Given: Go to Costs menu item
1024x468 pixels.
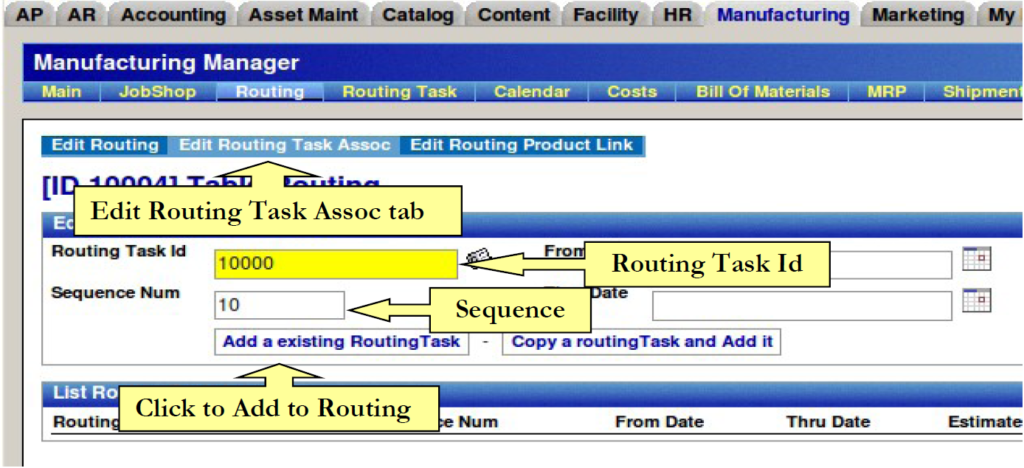Looking at the screenshot, I should [632, 91].
